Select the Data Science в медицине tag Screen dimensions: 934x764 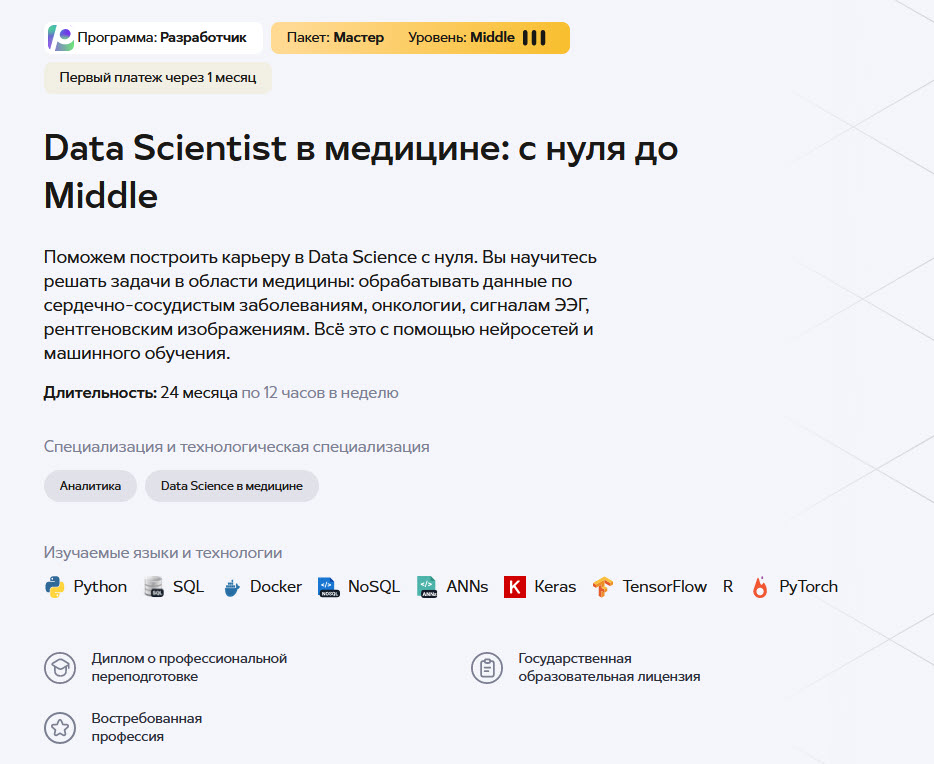point(231,486)
